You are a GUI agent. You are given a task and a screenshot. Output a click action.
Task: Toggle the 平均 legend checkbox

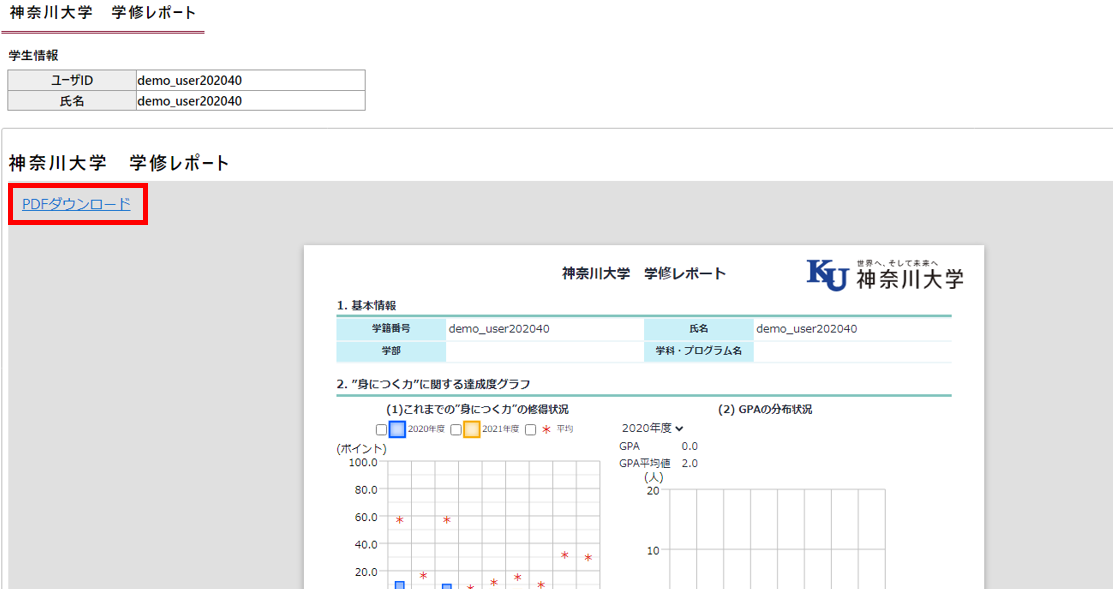coord(530,429)
